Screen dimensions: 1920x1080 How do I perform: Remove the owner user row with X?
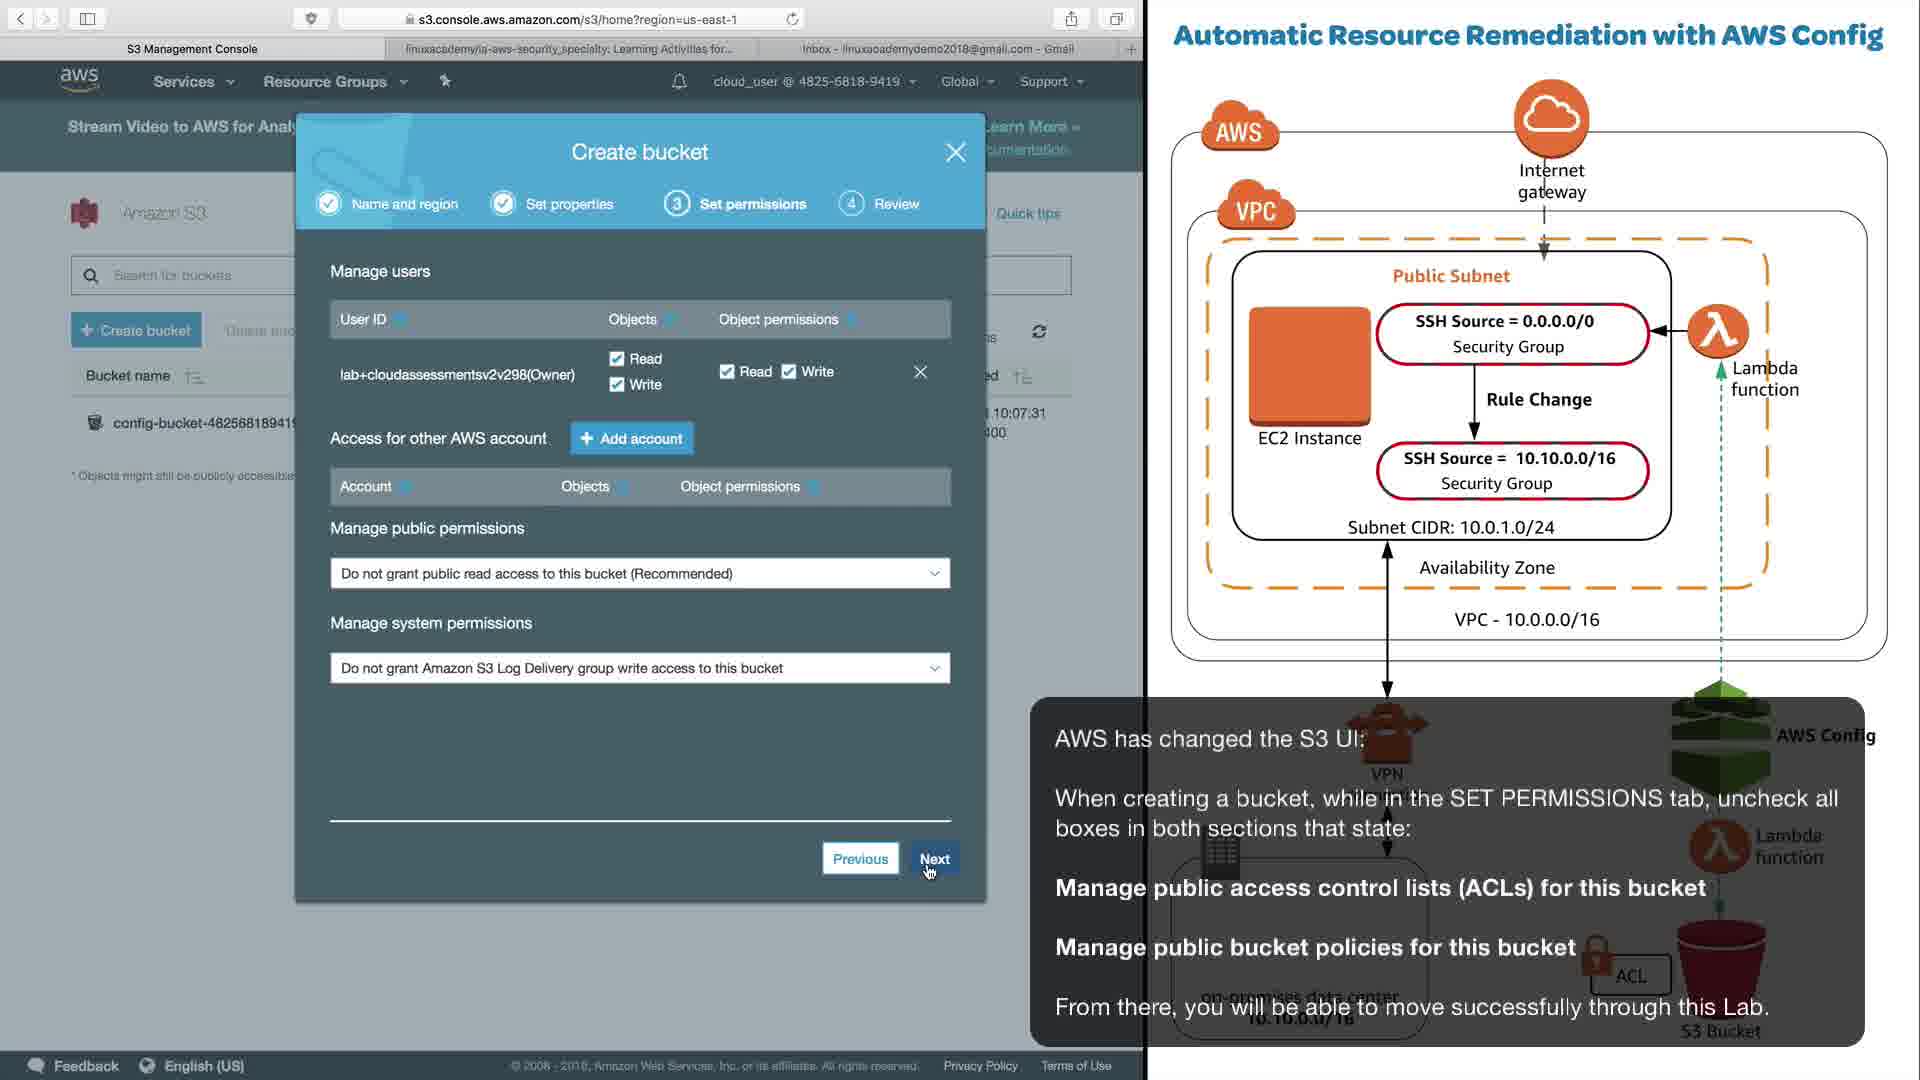pos(920,372)
